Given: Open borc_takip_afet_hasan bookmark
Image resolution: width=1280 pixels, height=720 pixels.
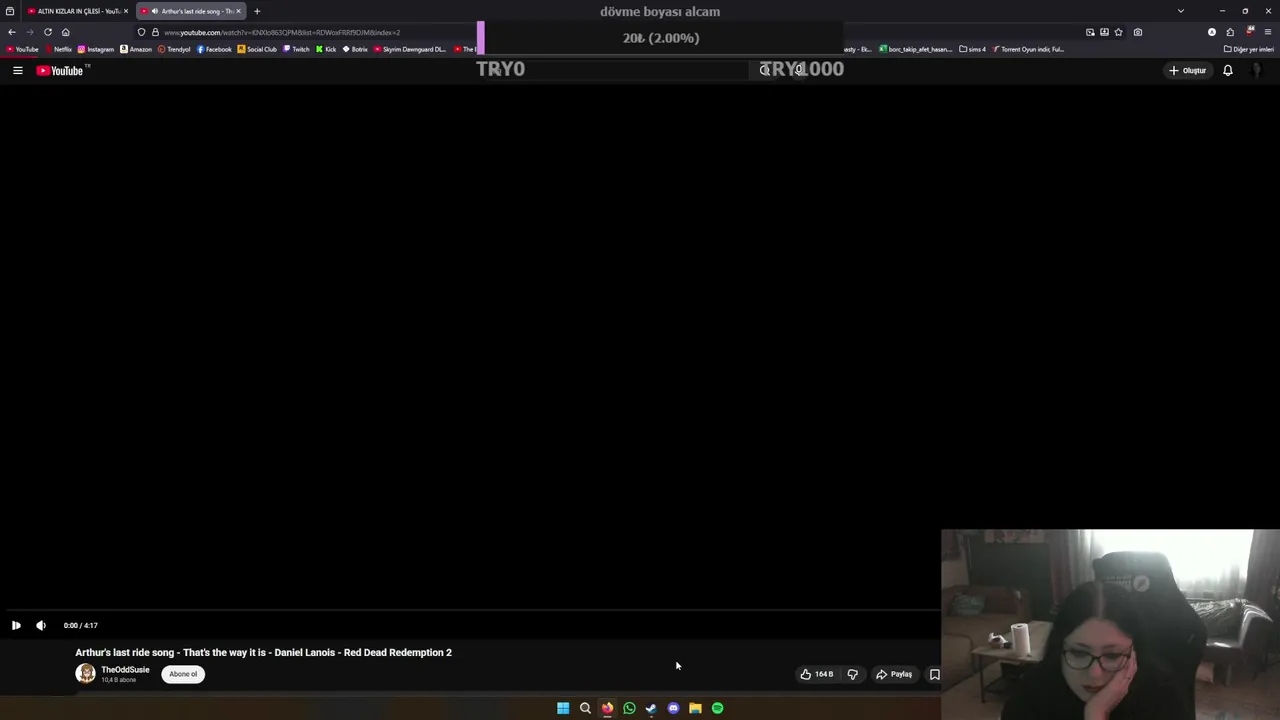Looking at the screenshot, I should (916, 49).
